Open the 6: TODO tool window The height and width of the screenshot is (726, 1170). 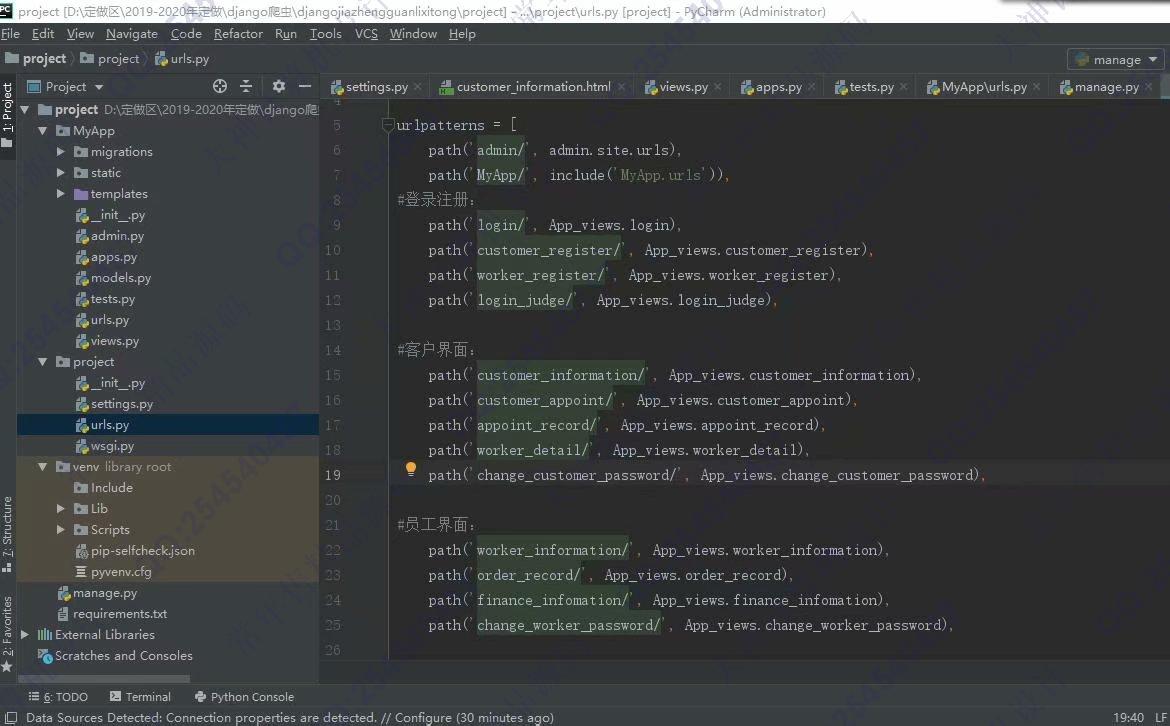[58, 696]
